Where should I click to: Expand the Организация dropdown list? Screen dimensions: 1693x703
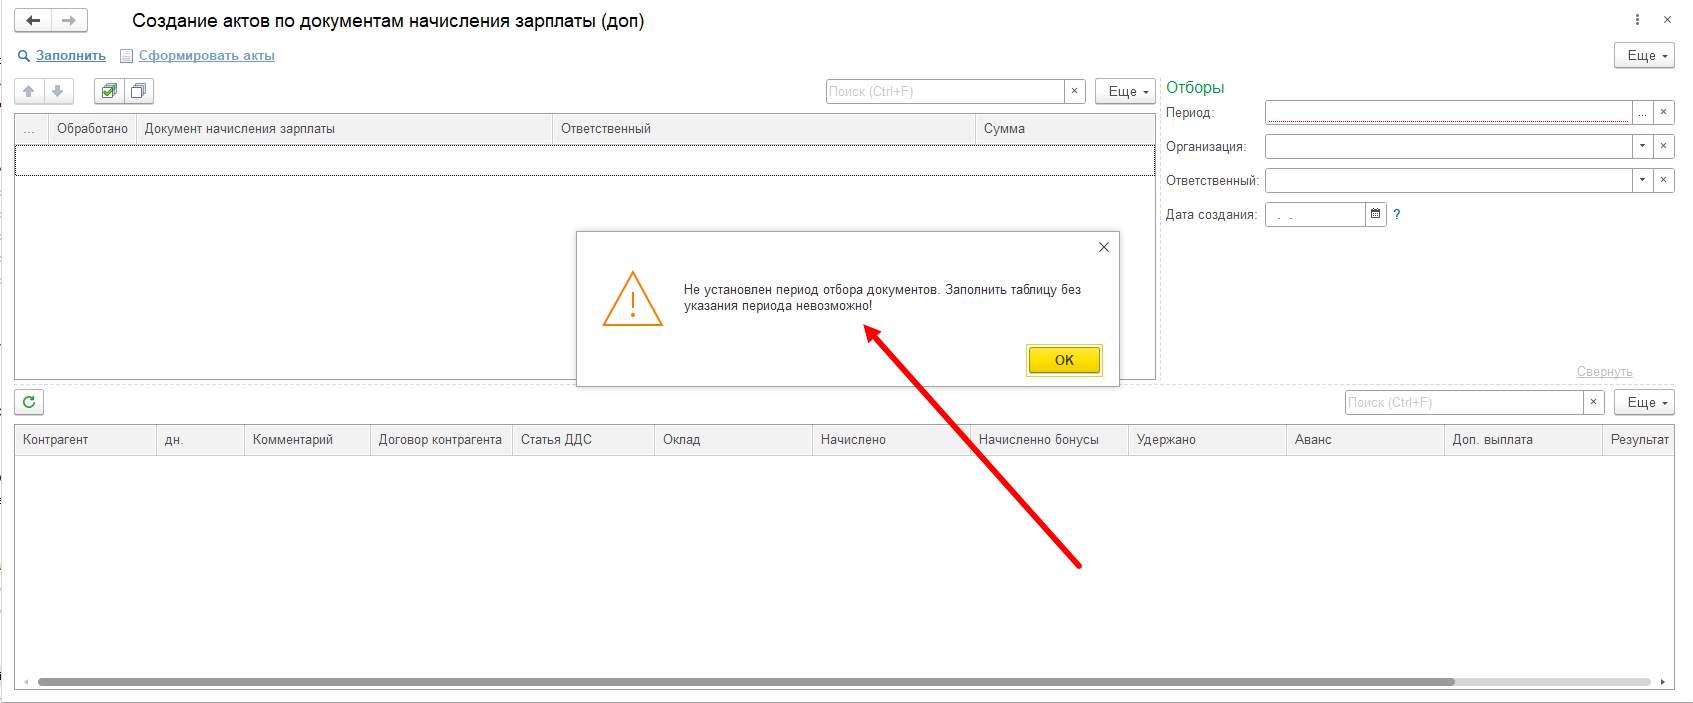coord(1642,147)
